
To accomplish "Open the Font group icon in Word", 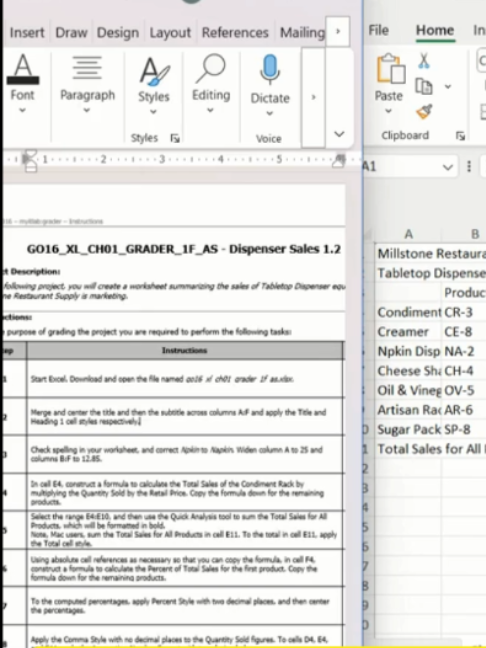I will coord(23,69).
